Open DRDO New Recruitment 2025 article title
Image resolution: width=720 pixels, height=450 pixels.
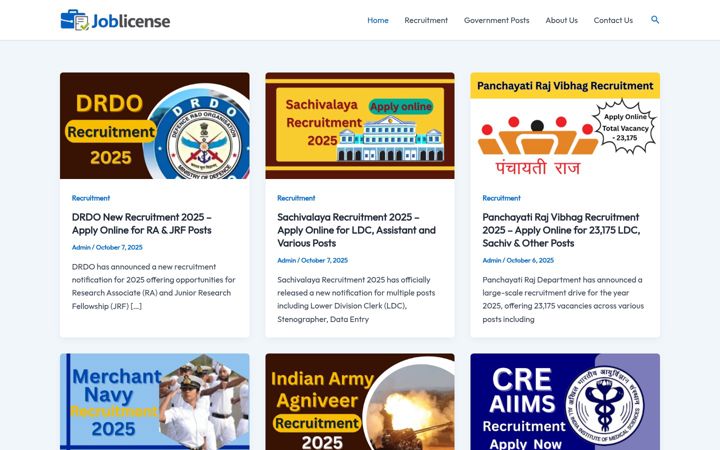(141, 224)
